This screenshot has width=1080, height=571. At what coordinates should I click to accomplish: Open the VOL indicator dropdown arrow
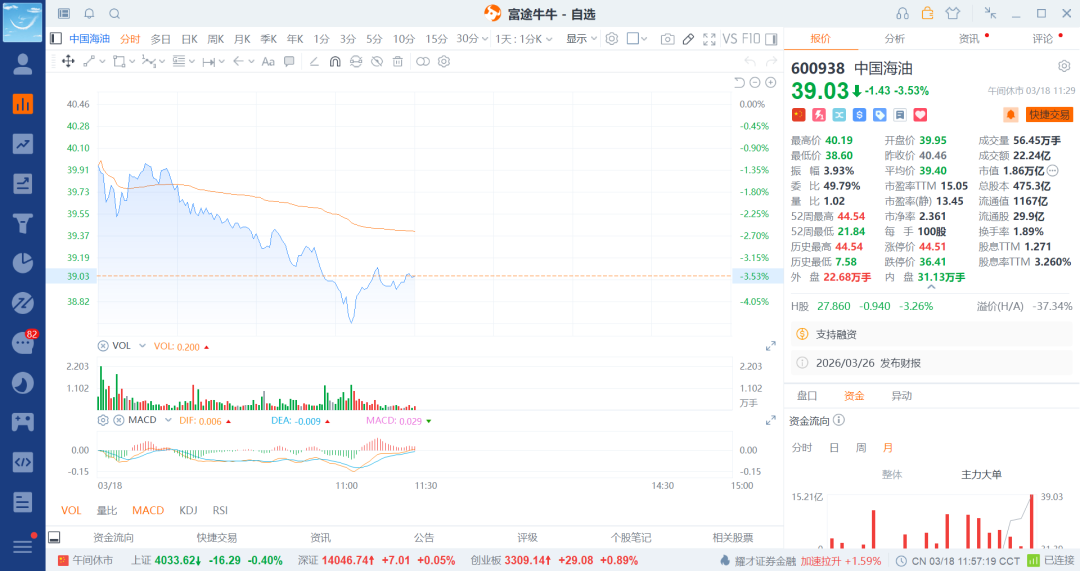[143, 346]
